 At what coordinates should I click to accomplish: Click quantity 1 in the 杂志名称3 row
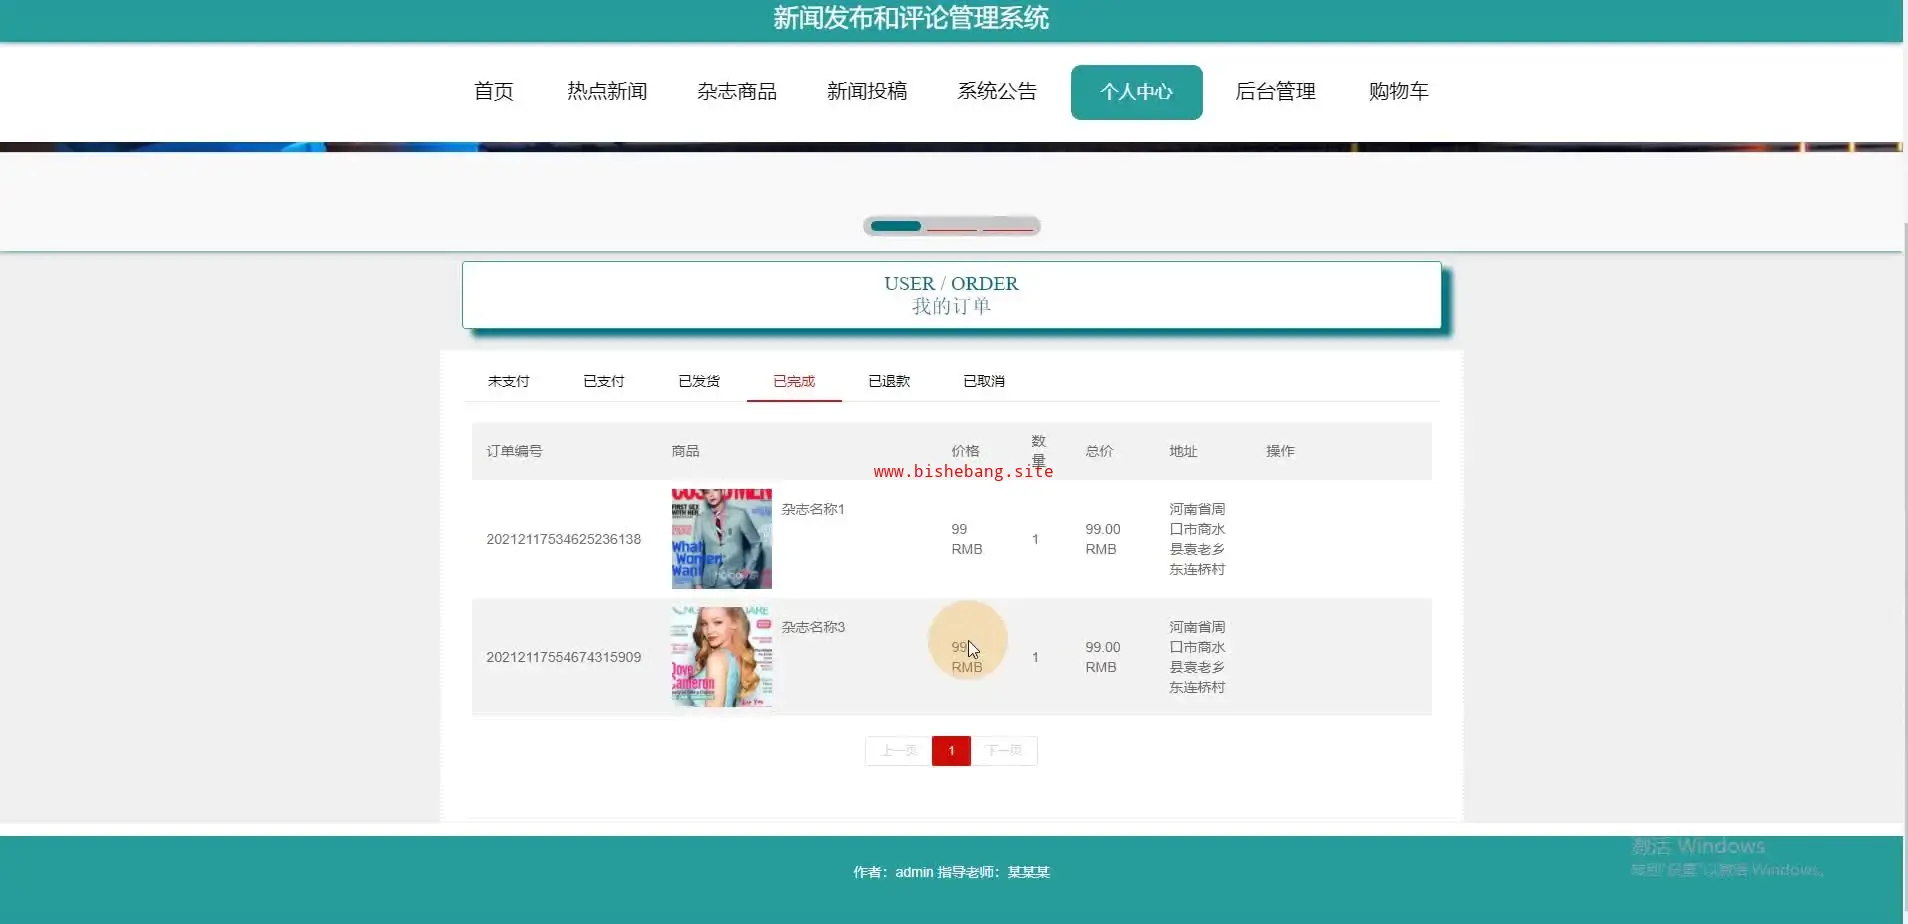point(1035,657)
